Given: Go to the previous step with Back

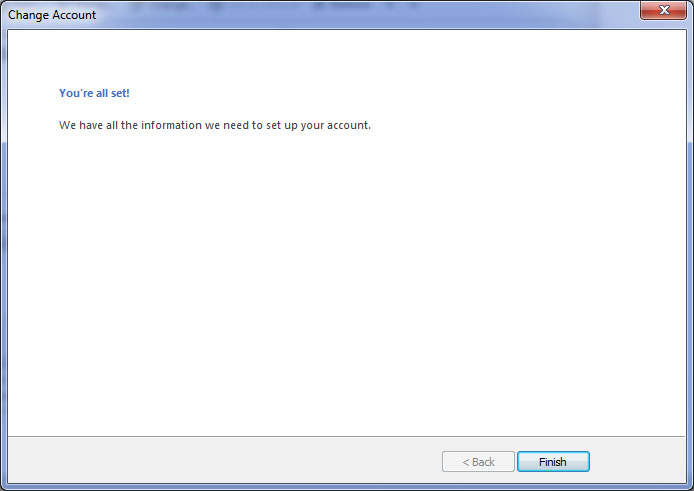Looking at the screenshot, I should (478, 462).
